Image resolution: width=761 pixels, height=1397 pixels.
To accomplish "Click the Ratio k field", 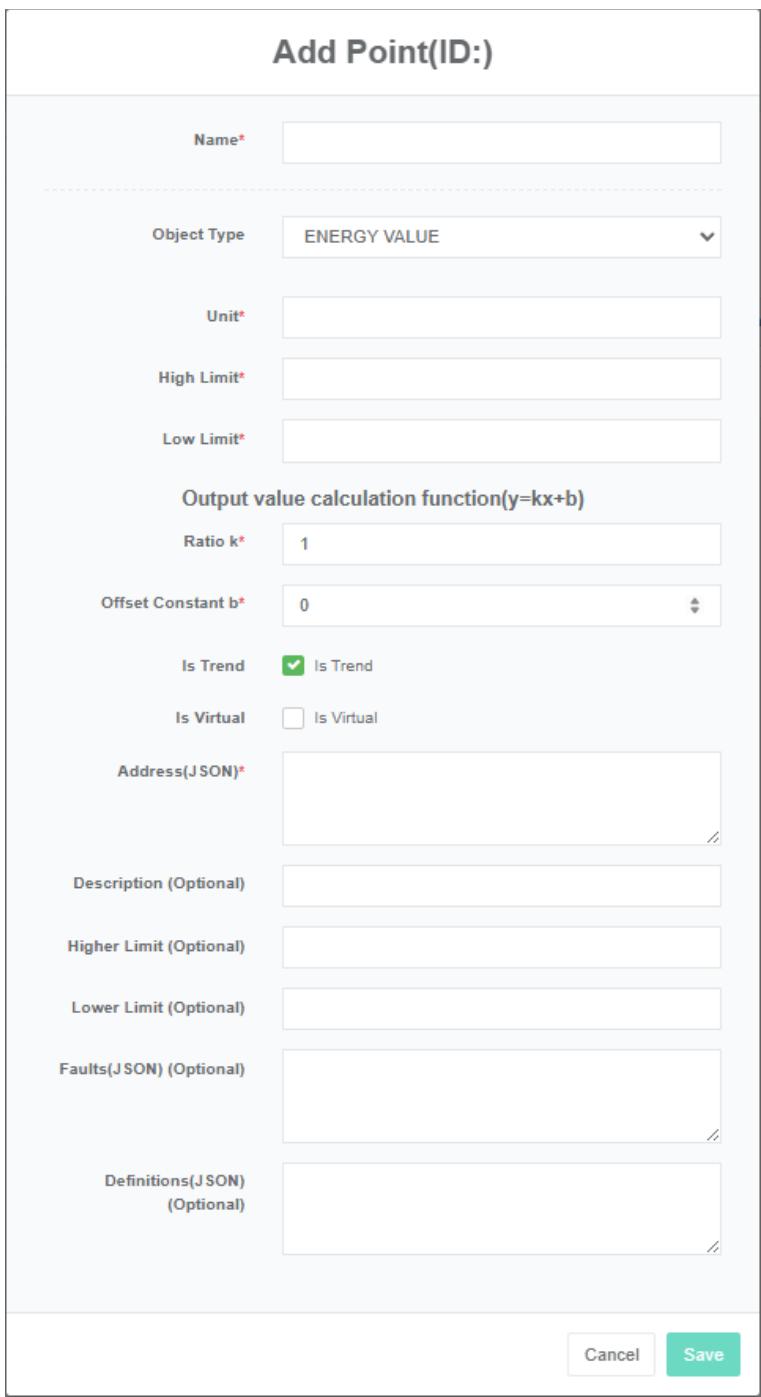I will click(501, 544).
